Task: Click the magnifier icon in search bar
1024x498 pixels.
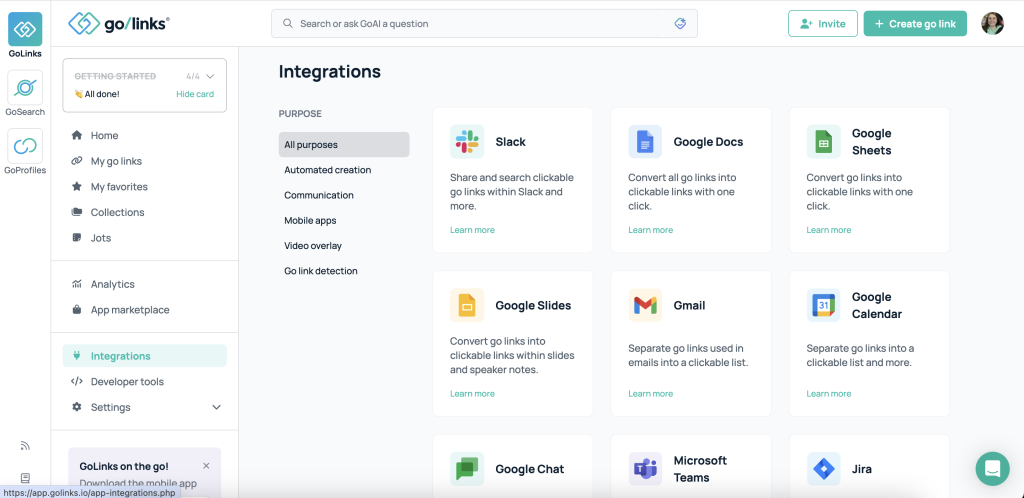Action: pyautogui.click(x=287, y=23)
